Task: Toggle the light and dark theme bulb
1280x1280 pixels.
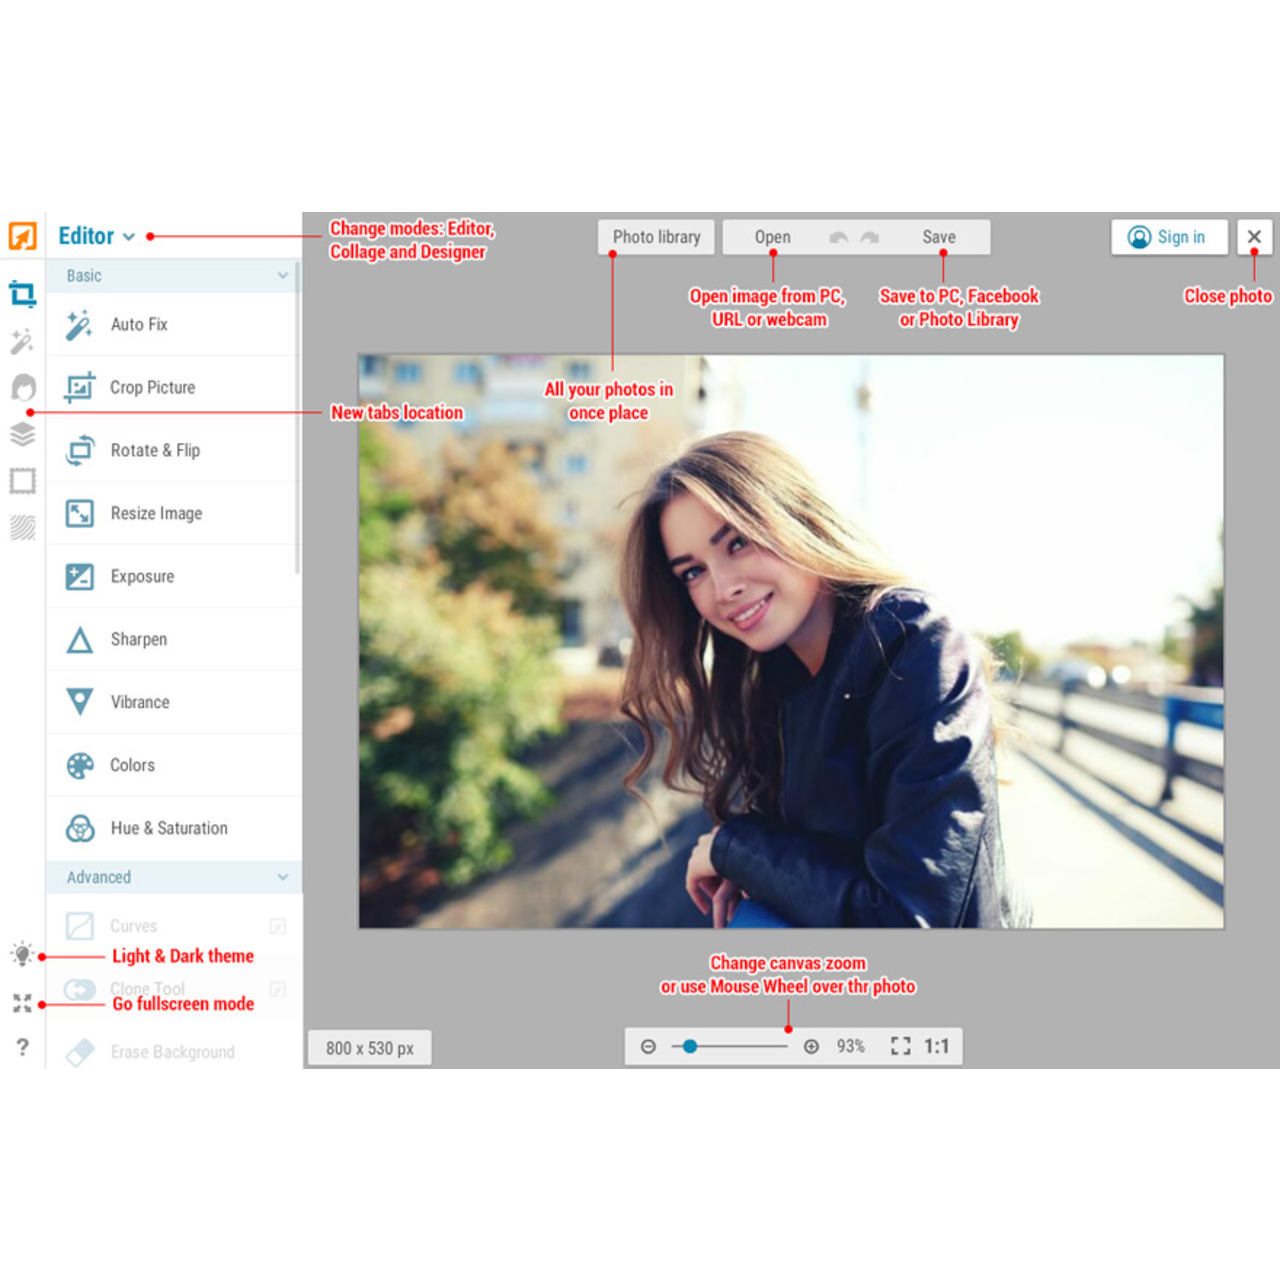Action: 22,955
